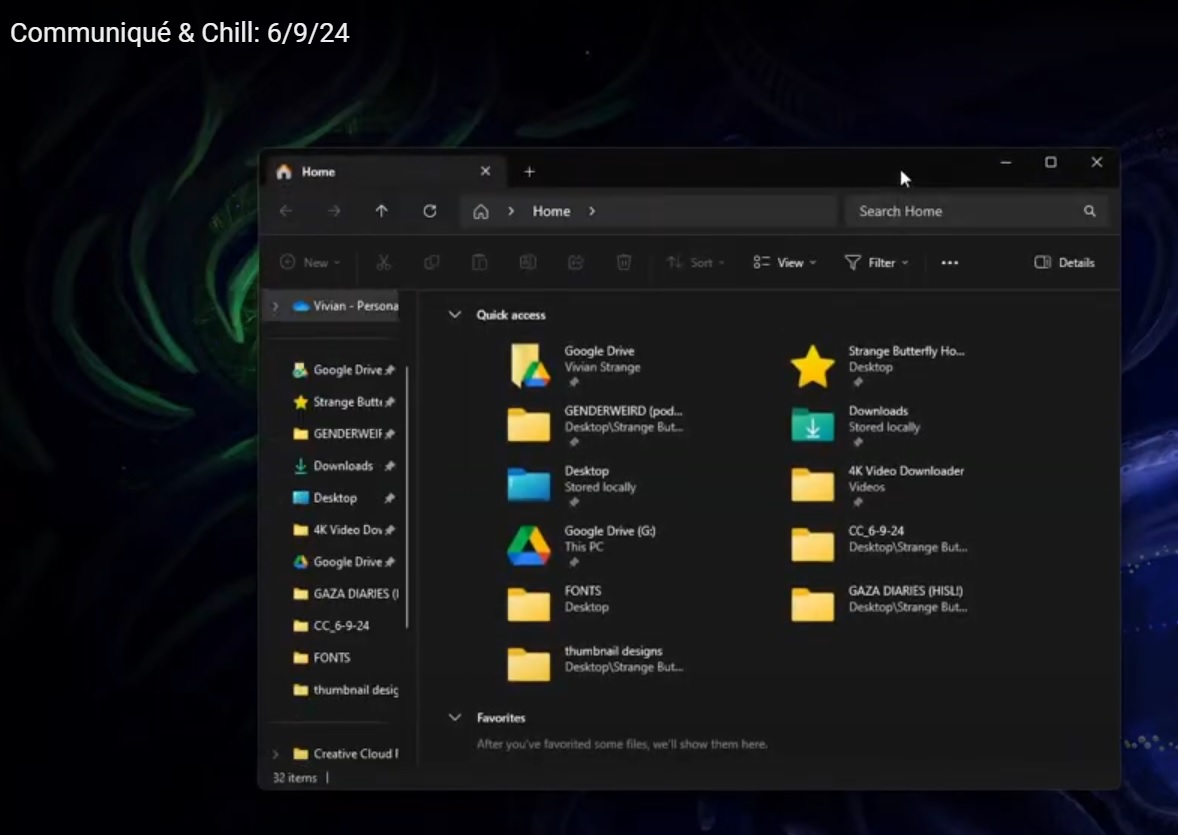Close the Home tab

click(485, 172)
